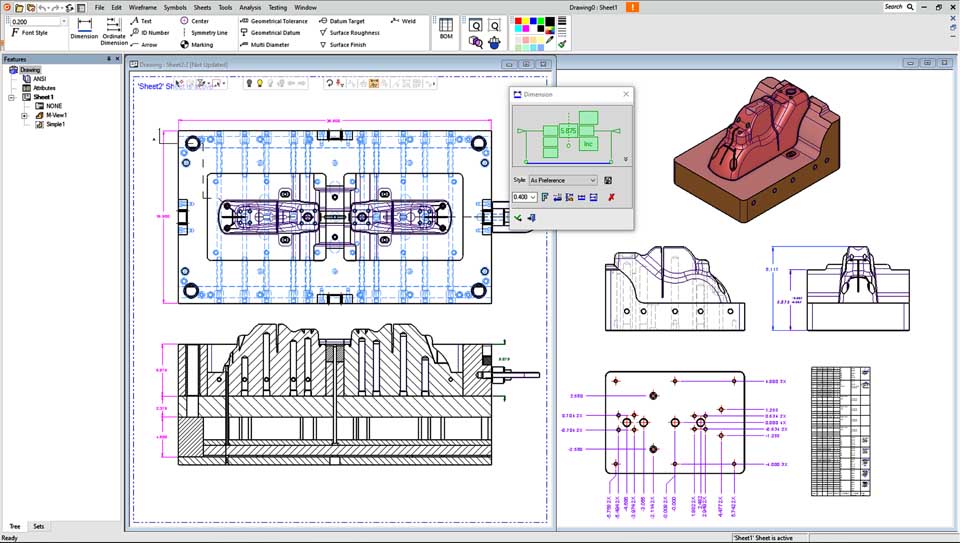Activate the Center mark tool
Viewport: 960px width, 543px height.
coord(195,21)
